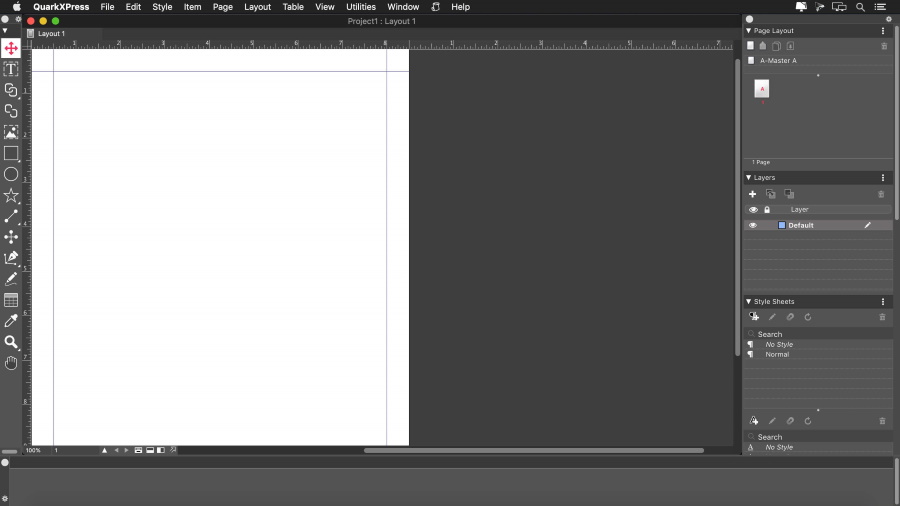Select the Line tool
This screenshot has height=506, width=900.
[11, 216]
